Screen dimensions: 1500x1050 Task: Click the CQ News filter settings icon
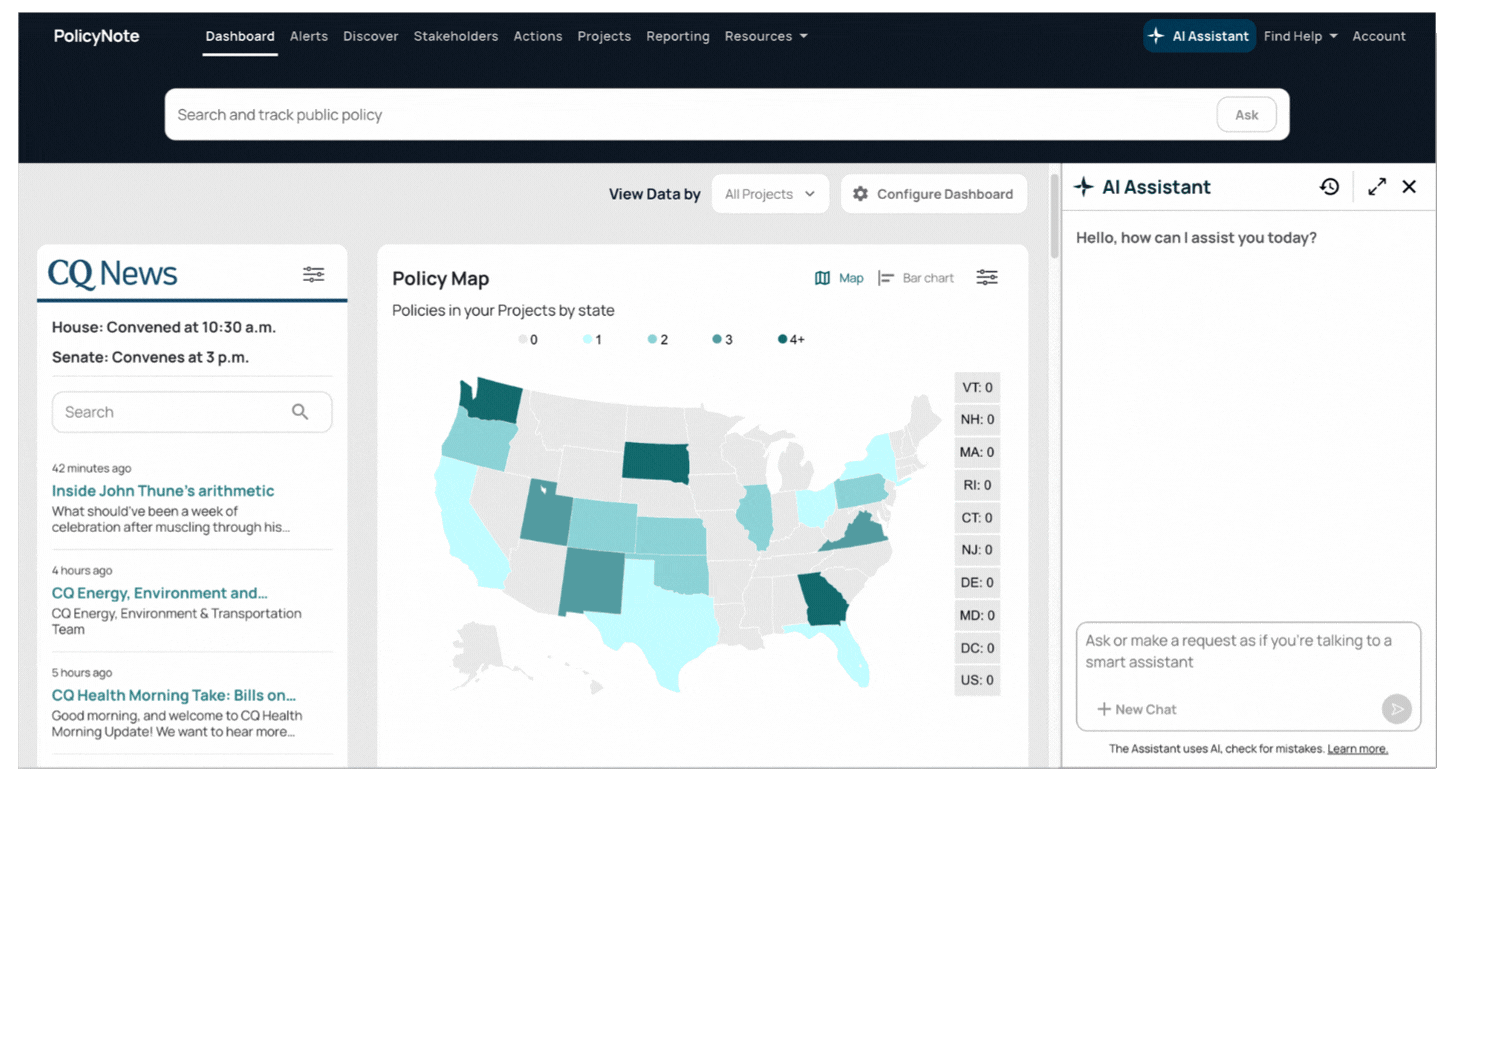pyautogui.click(x=314, y=274)
